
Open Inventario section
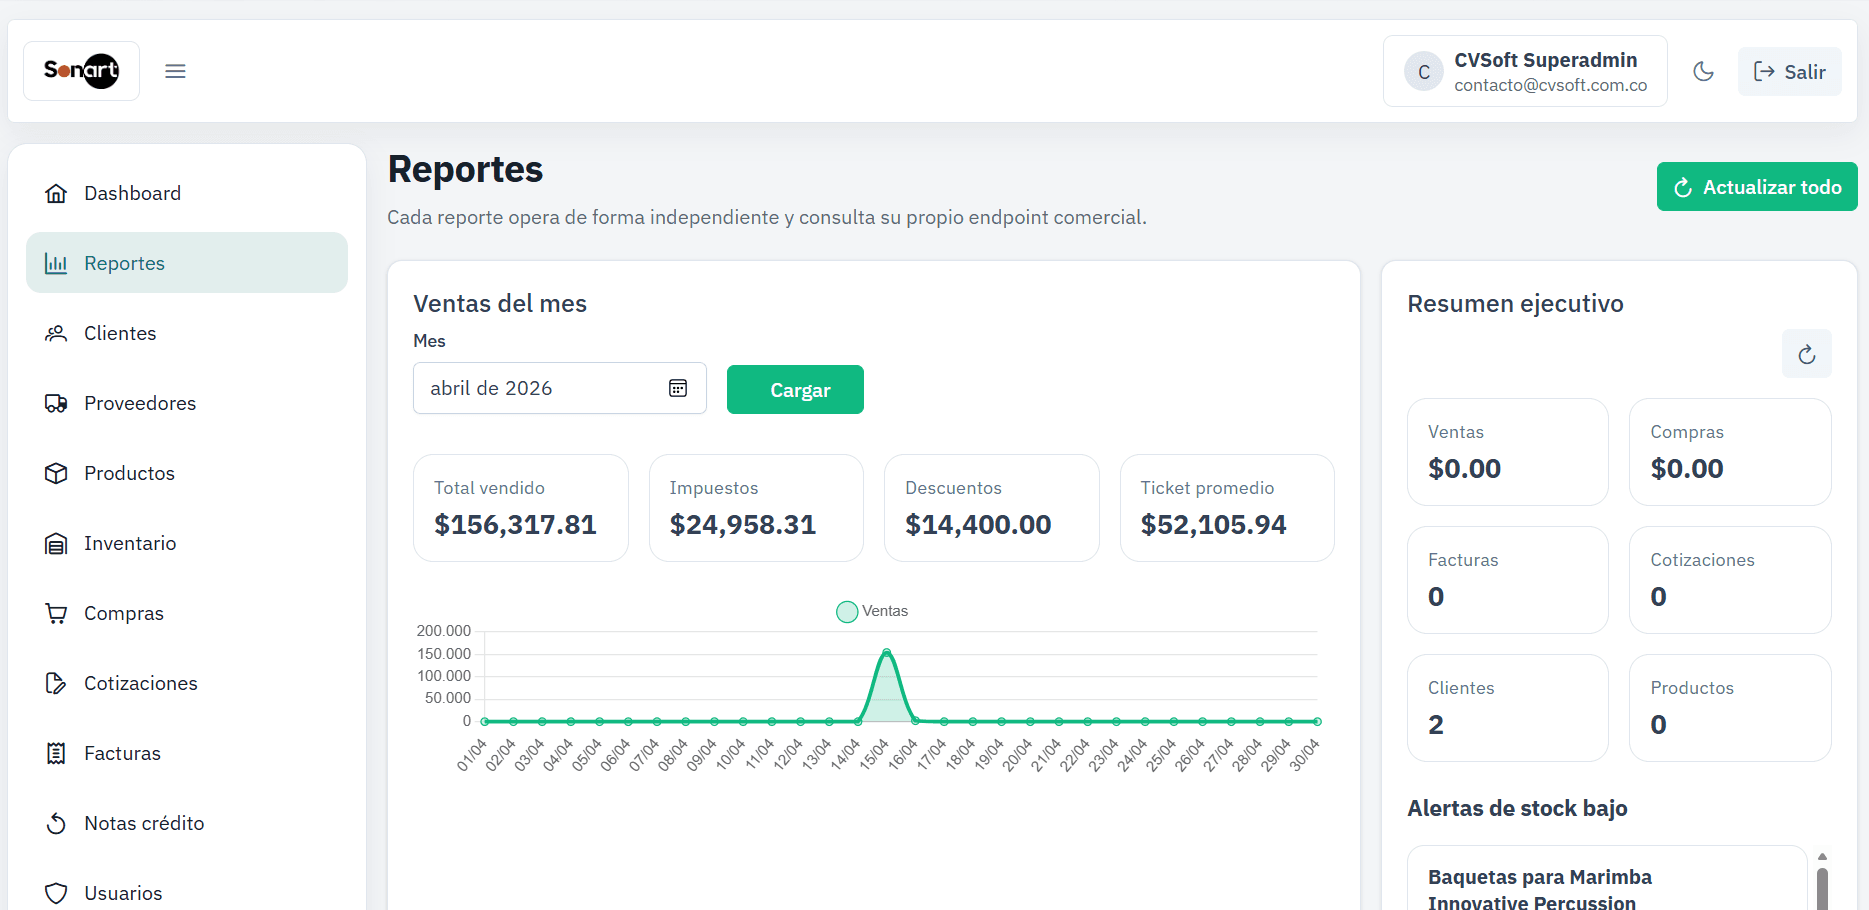(187, 543)
